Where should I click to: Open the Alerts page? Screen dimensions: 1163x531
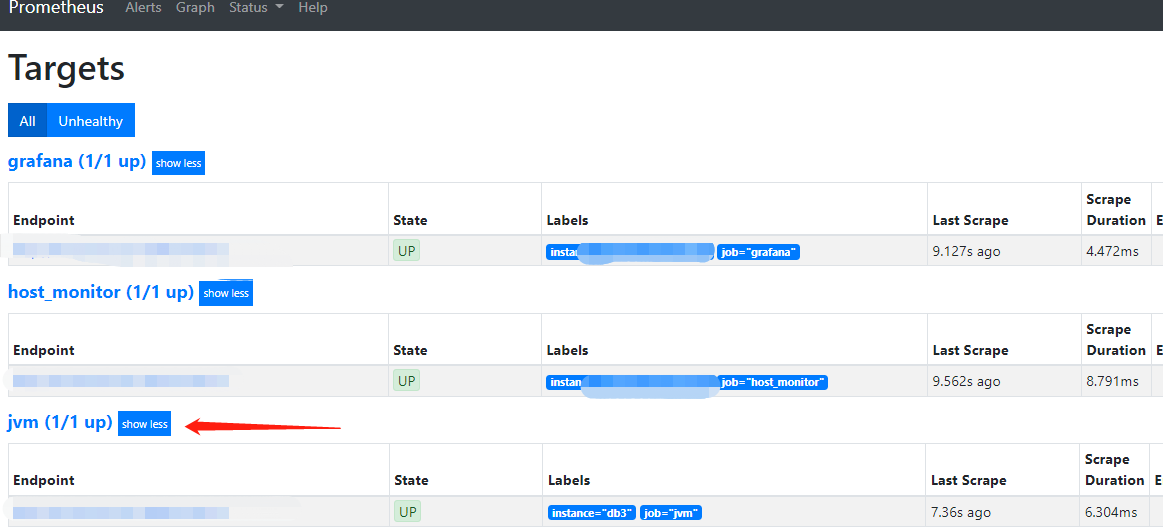click(x=142, y=8)
